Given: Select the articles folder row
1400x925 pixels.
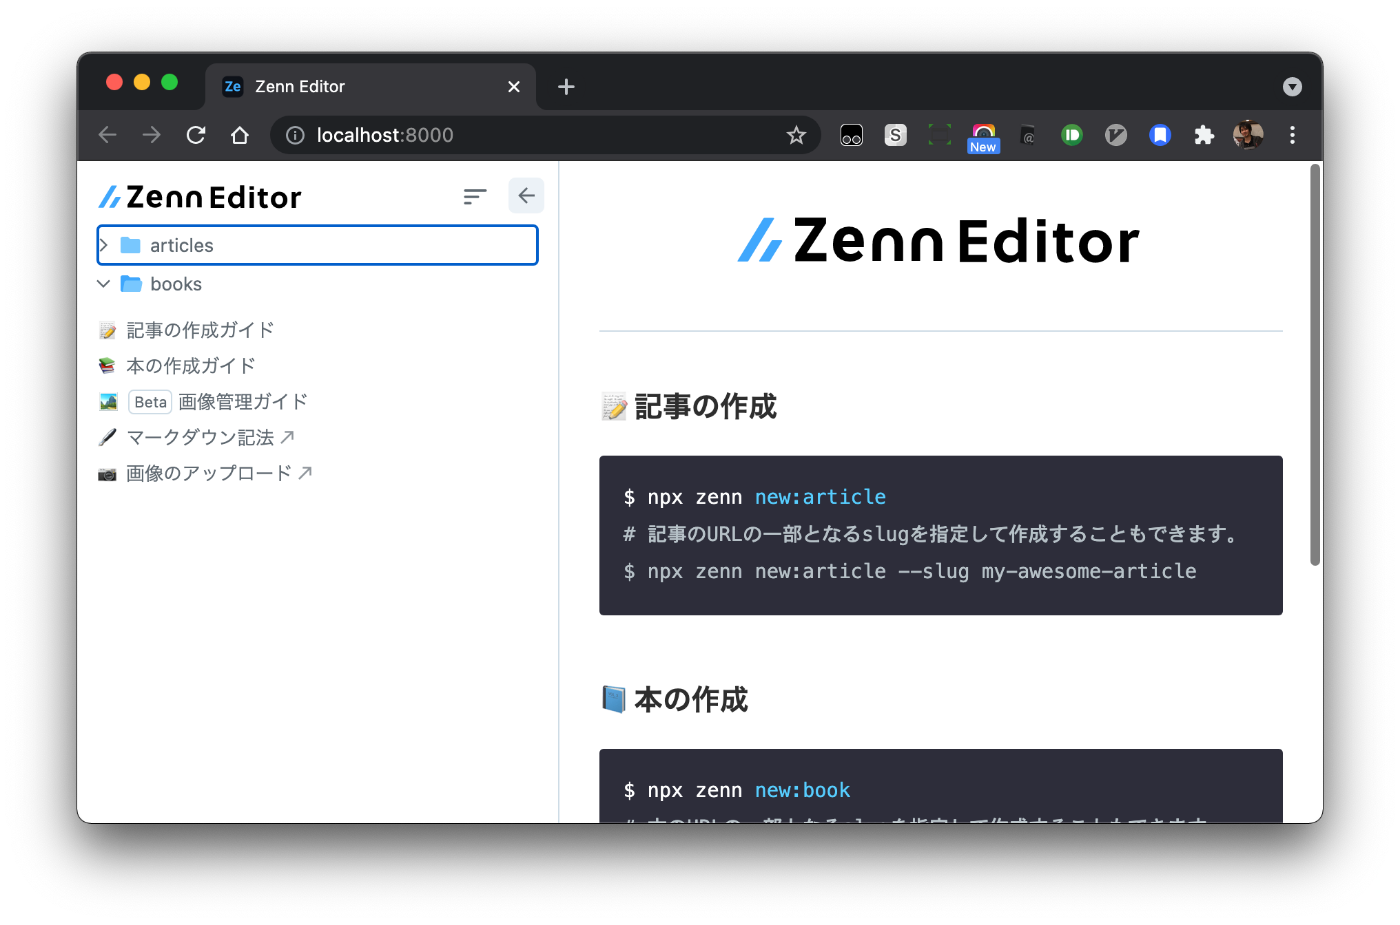Looking at the screenshot, I should [x=317, y=245].
